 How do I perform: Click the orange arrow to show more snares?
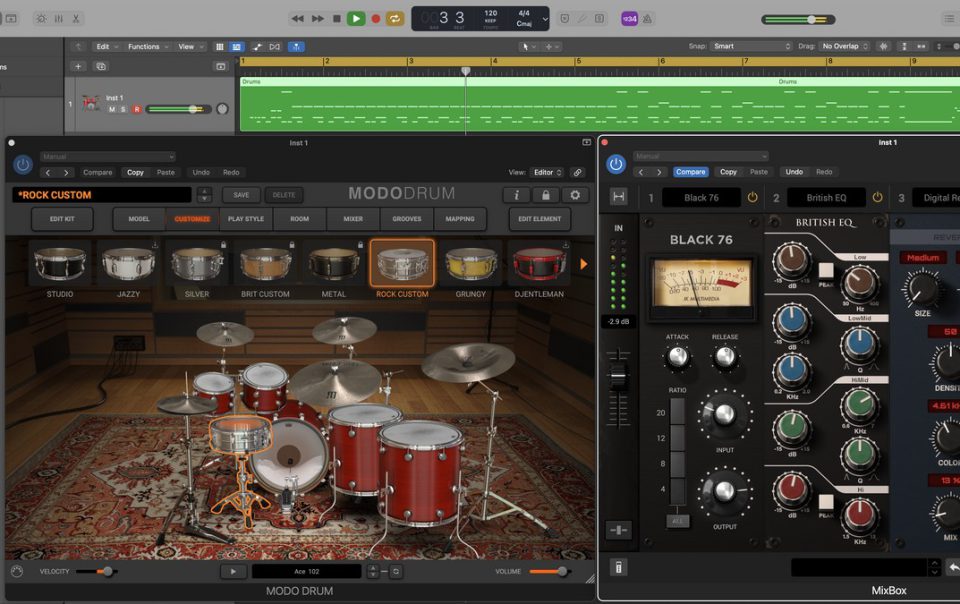[x=584, y=264]
